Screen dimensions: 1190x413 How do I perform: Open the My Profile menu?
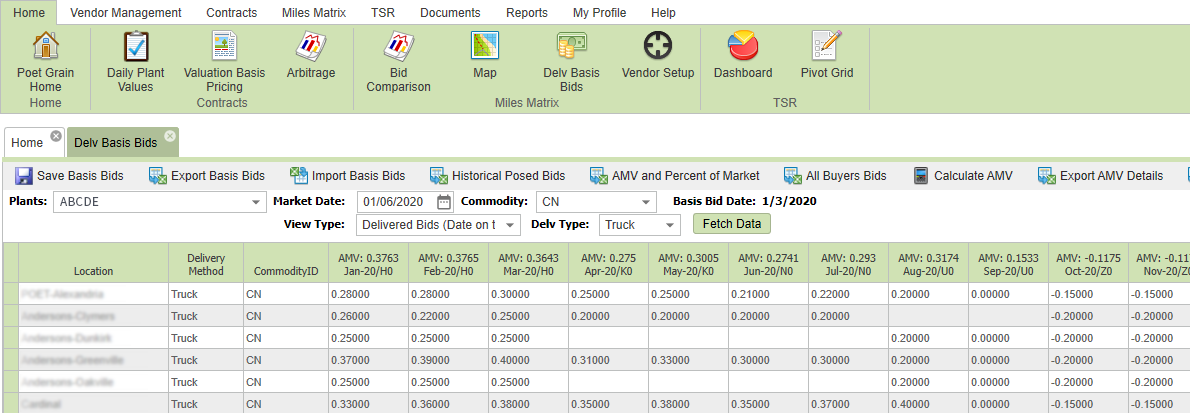click(x=600, y=13)
